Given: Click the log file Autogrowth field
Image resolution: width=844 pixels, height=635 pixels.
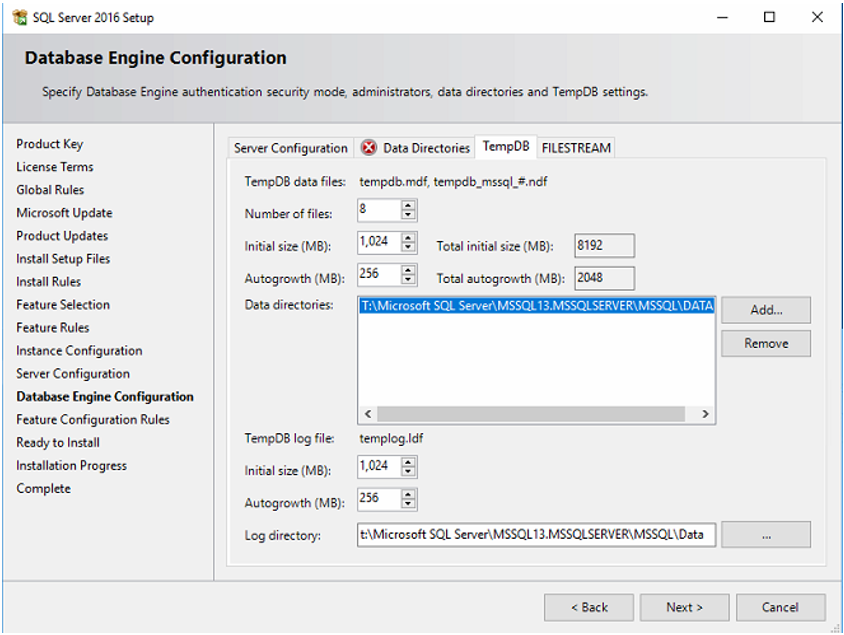Looking at the screenshot, I should tap(379, 499).
